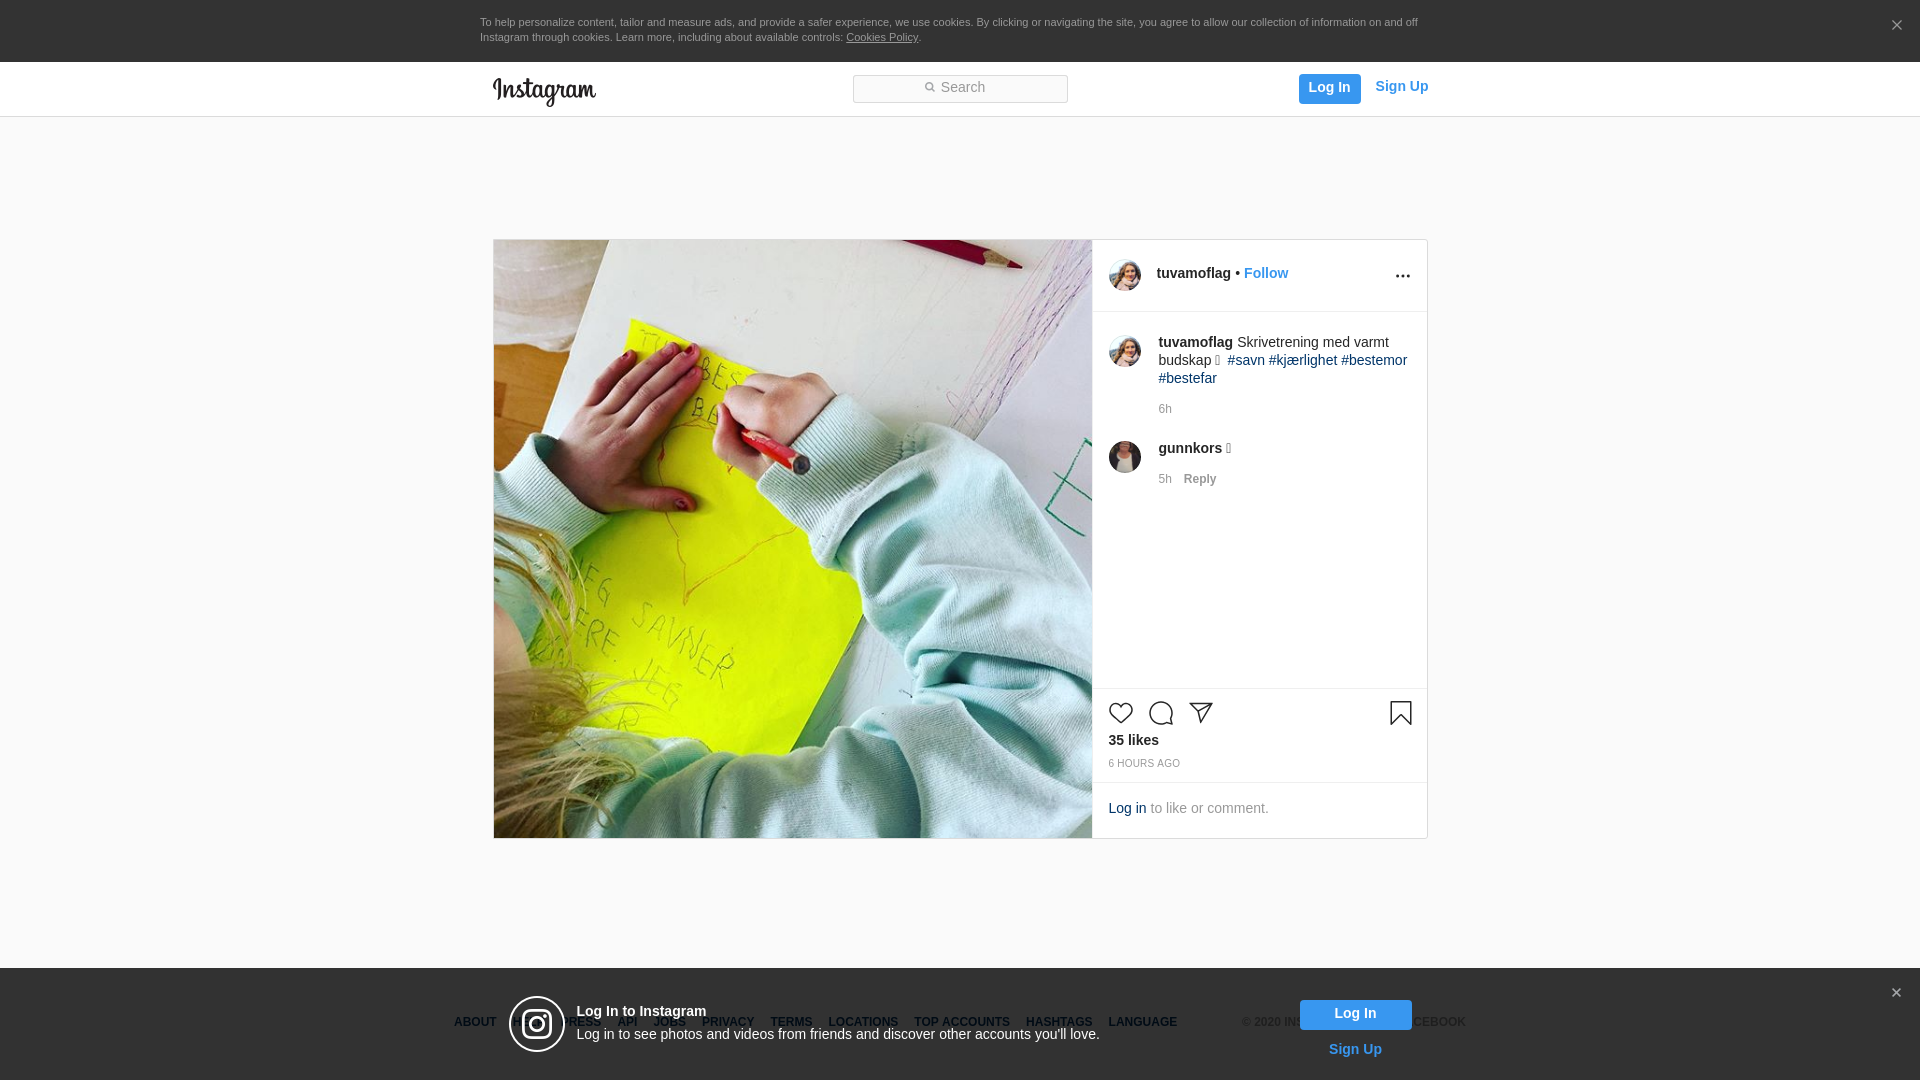
Task: Click gunnkors commenter avatar
Action: click(1124, 457)
